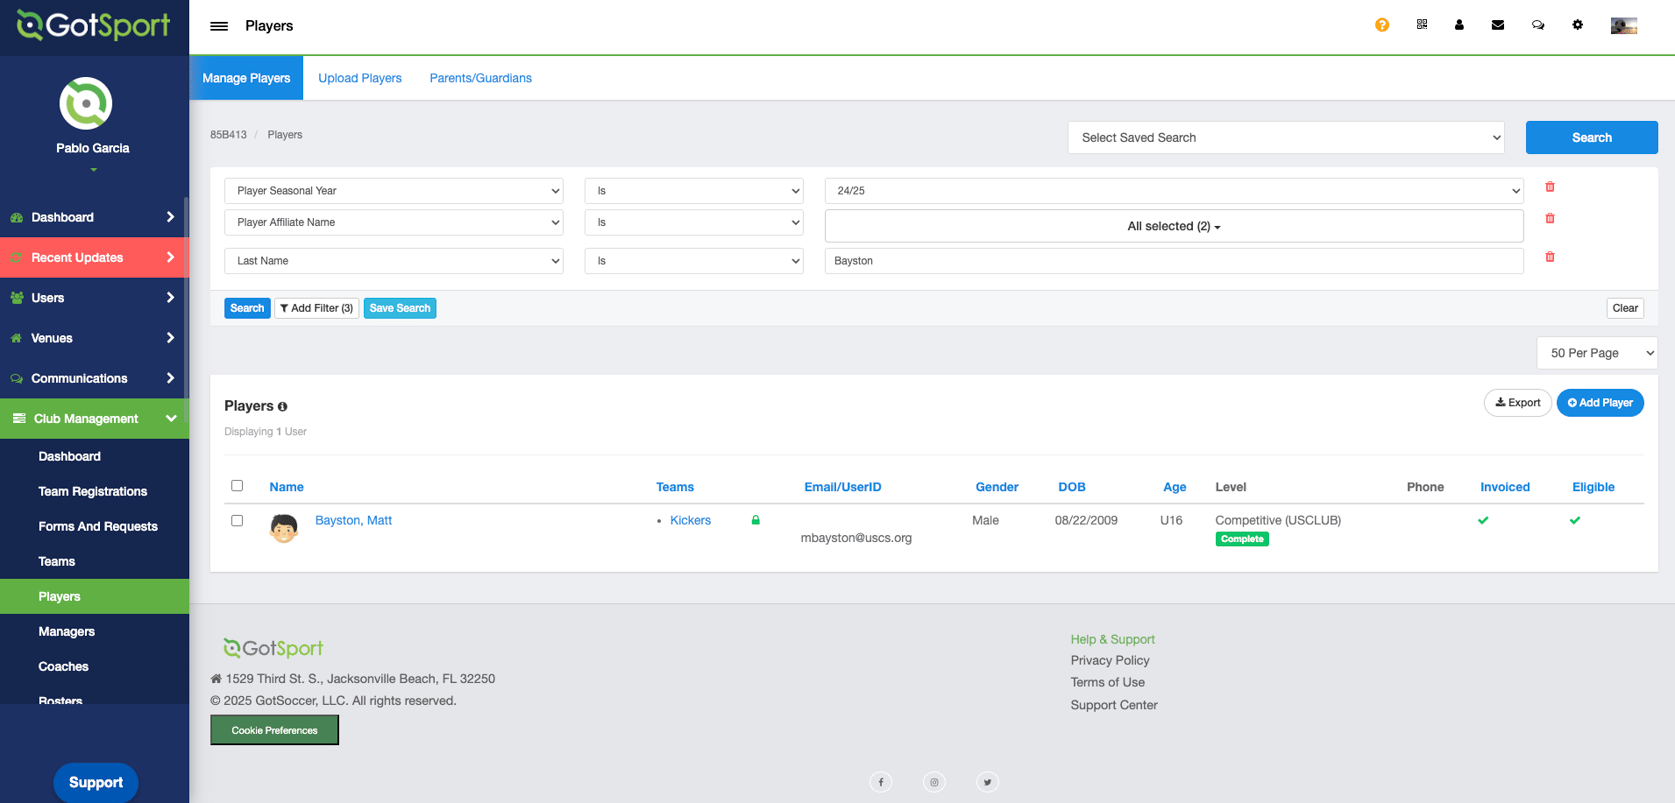Image resolution: width=1675 pixels, height=803 pixels.
Task: Click the Last Name value field containing Bayston
Action: pos(1174,261)
